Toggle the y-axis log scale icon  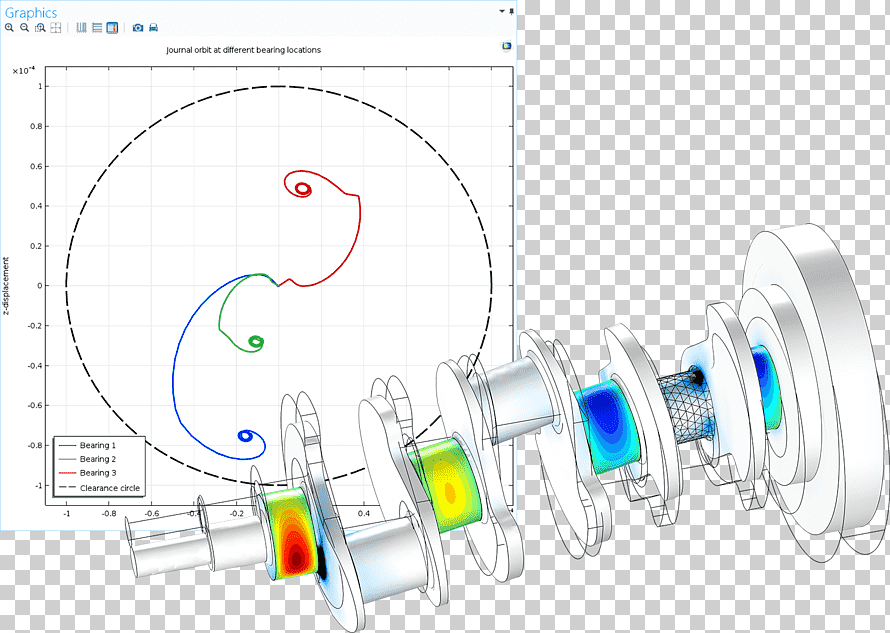[97, 27]
